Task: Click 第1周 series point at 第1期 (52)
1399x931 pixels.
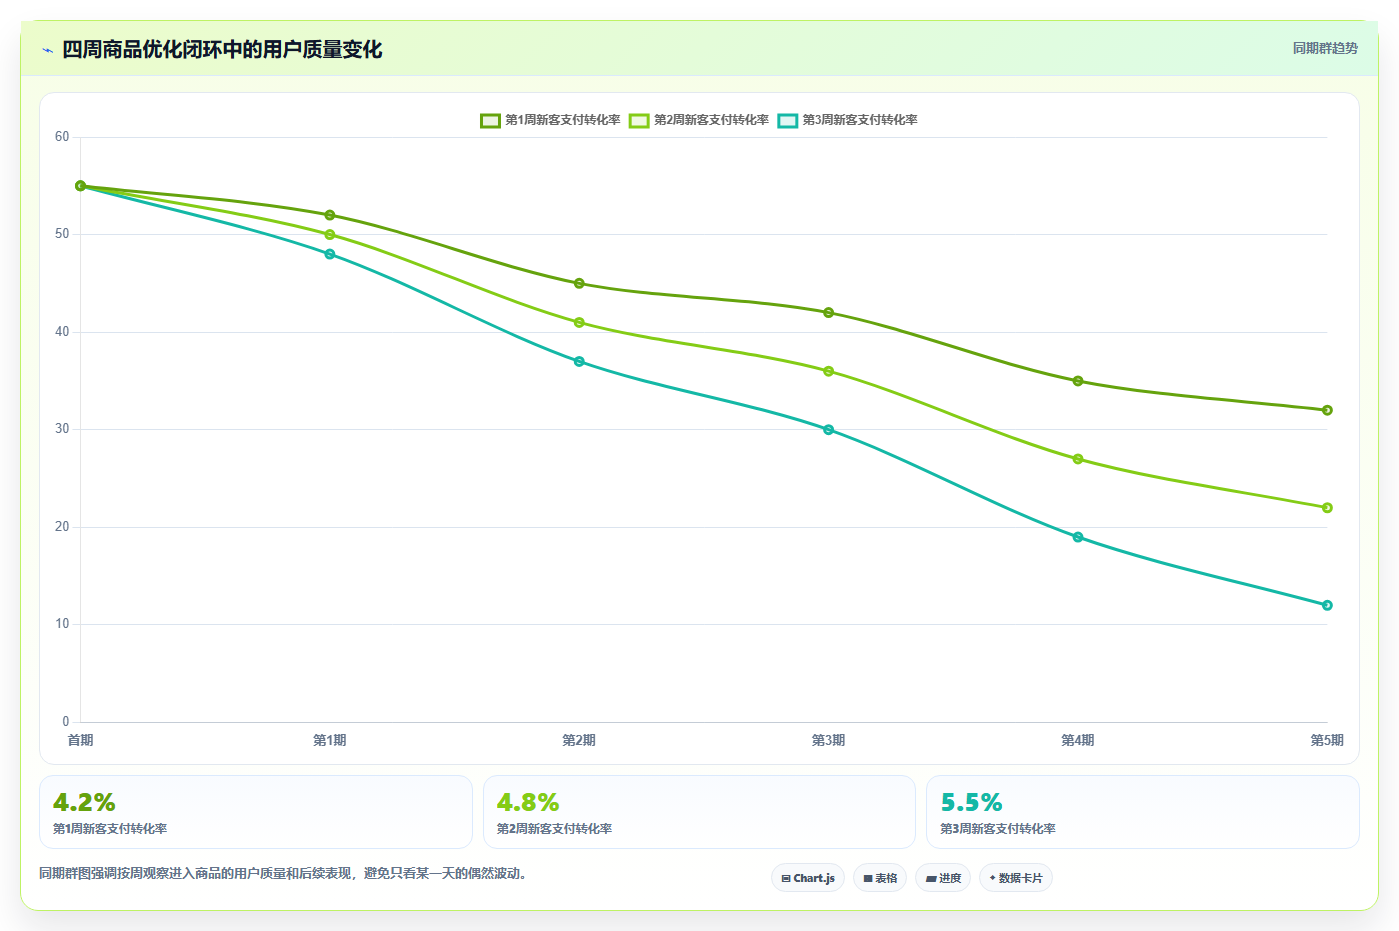Action: click(x=330, y=215)
